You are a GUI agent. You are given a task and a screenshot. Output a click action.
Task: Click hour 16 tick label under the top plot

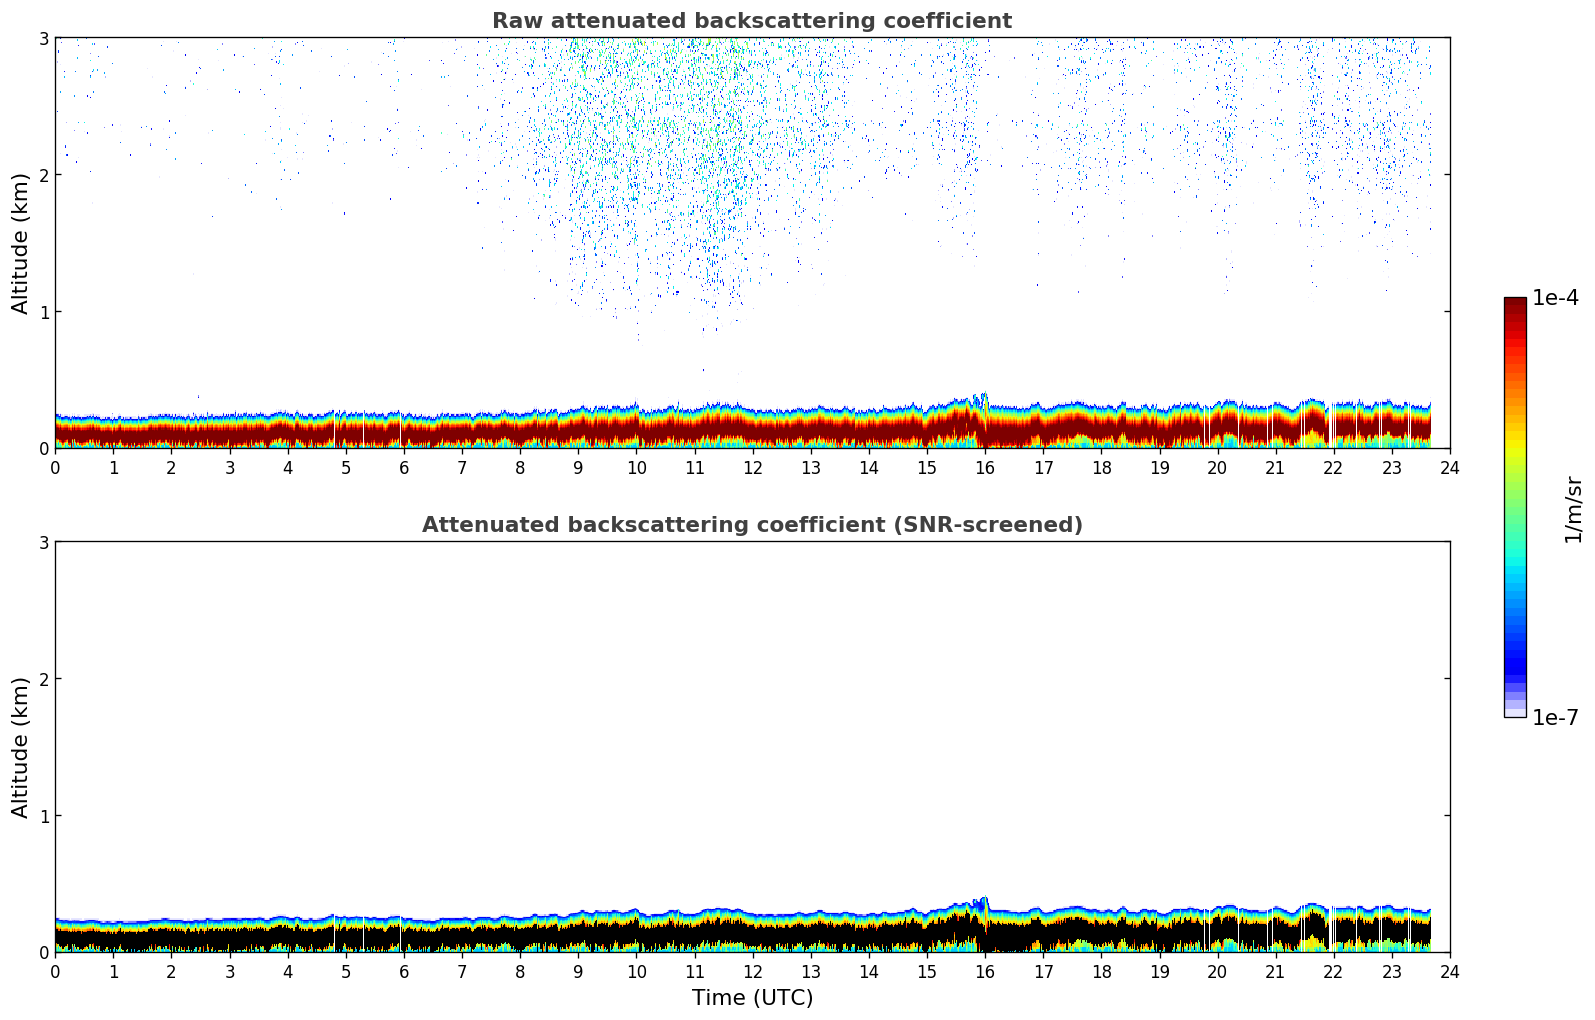point(985,467)
